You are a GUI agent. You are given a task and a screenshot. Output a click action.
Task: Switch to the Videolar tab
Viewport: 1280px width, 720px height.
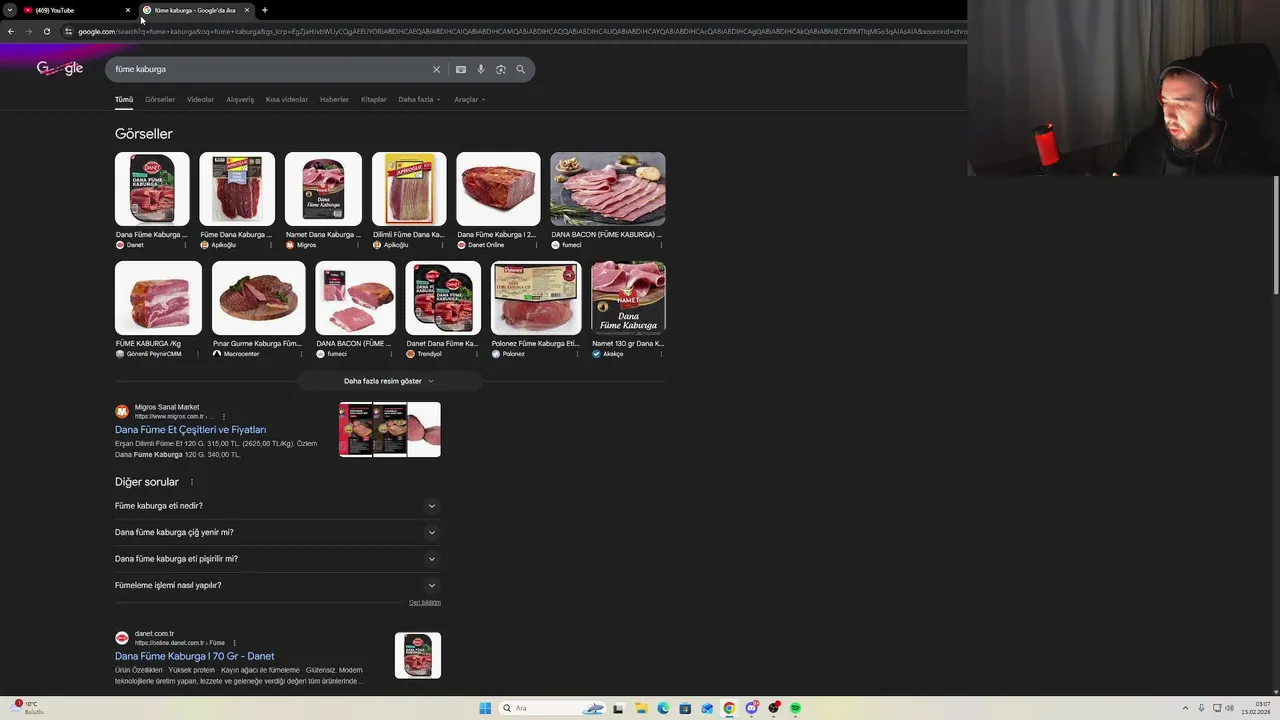tap(200, 99)
